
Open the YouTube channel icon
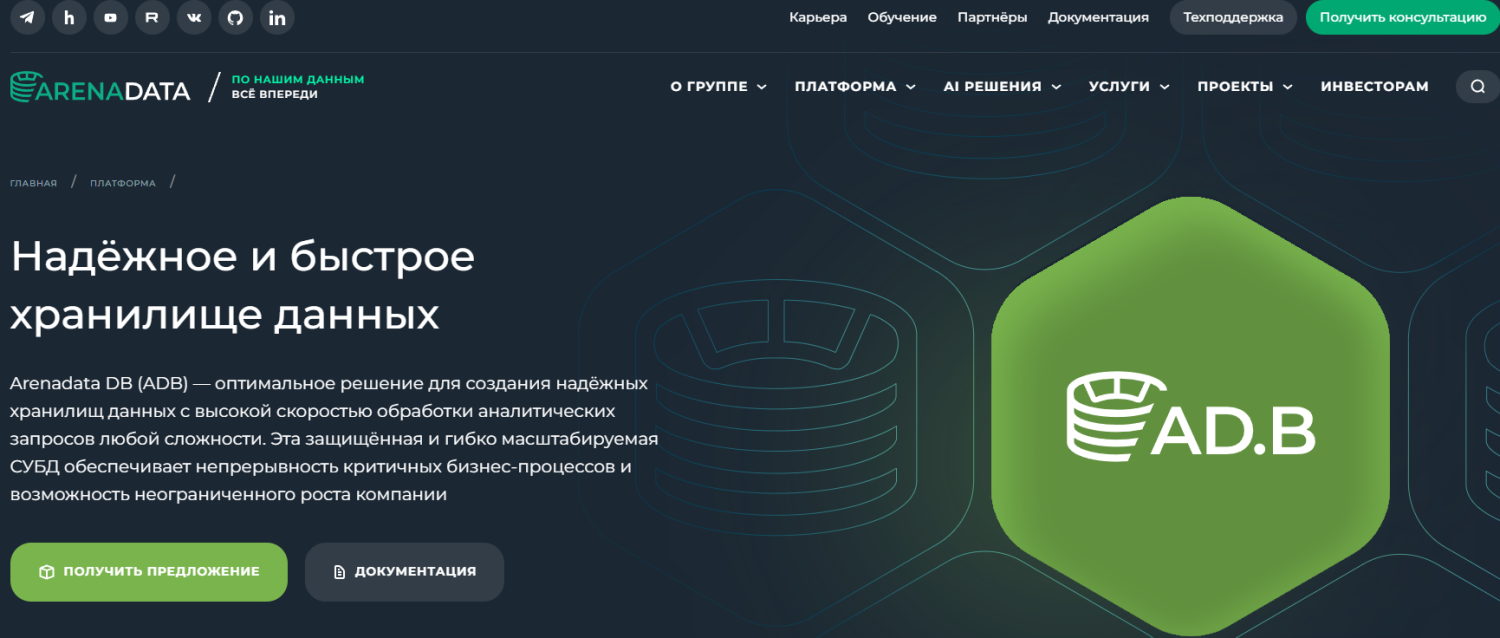click(x=110, y=18)
